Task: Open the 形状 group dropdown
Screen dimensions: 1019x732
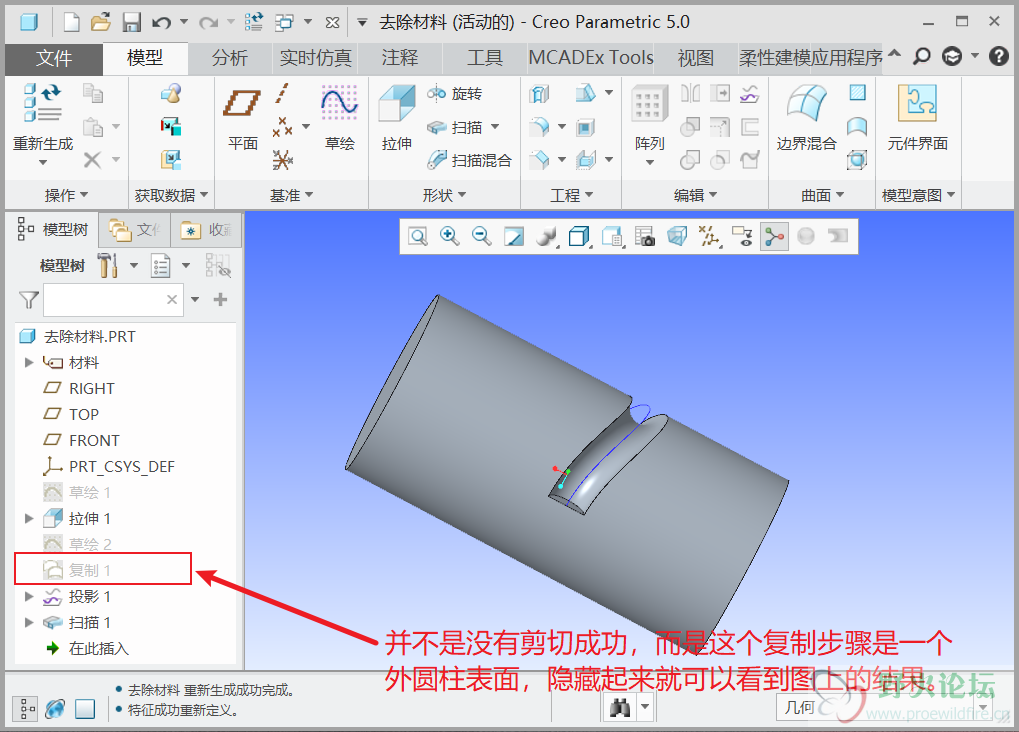Action: [x=444, y=195]
